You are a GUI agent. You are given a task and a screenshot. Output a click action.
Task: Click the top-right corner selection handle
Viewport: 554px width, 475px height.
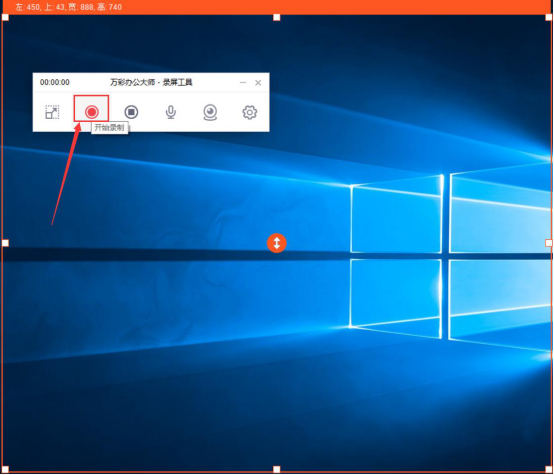[x=548, y=17]
